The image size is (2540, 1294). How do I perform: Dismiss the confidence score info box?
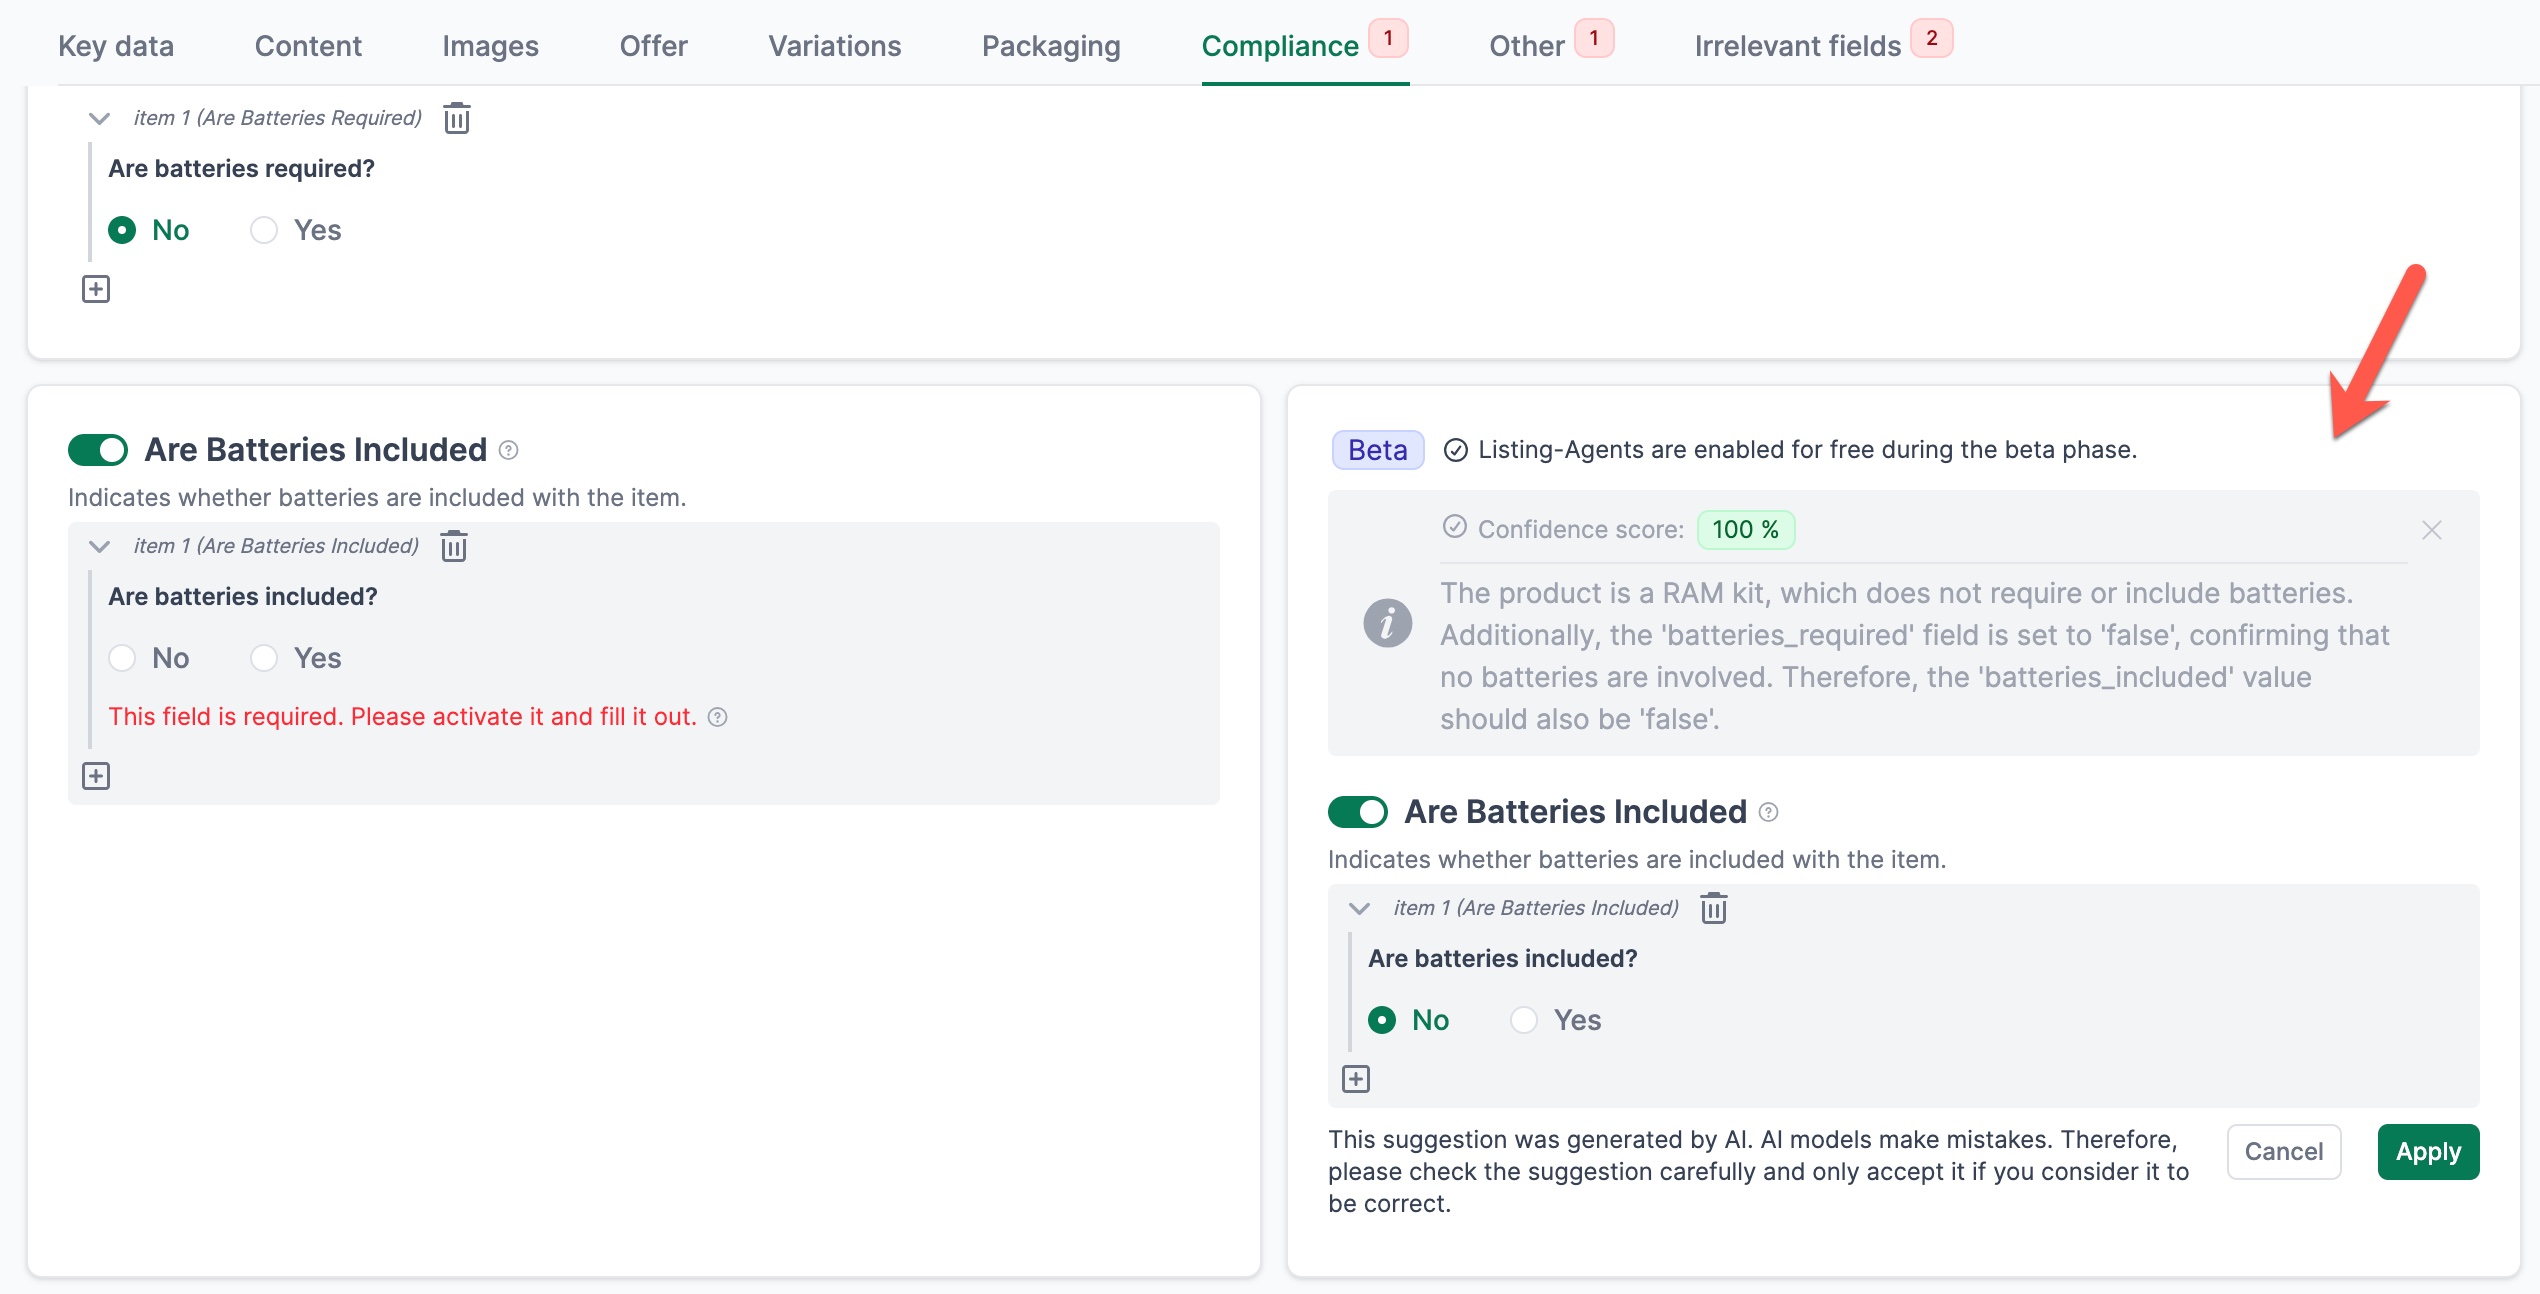point(2432,530)
